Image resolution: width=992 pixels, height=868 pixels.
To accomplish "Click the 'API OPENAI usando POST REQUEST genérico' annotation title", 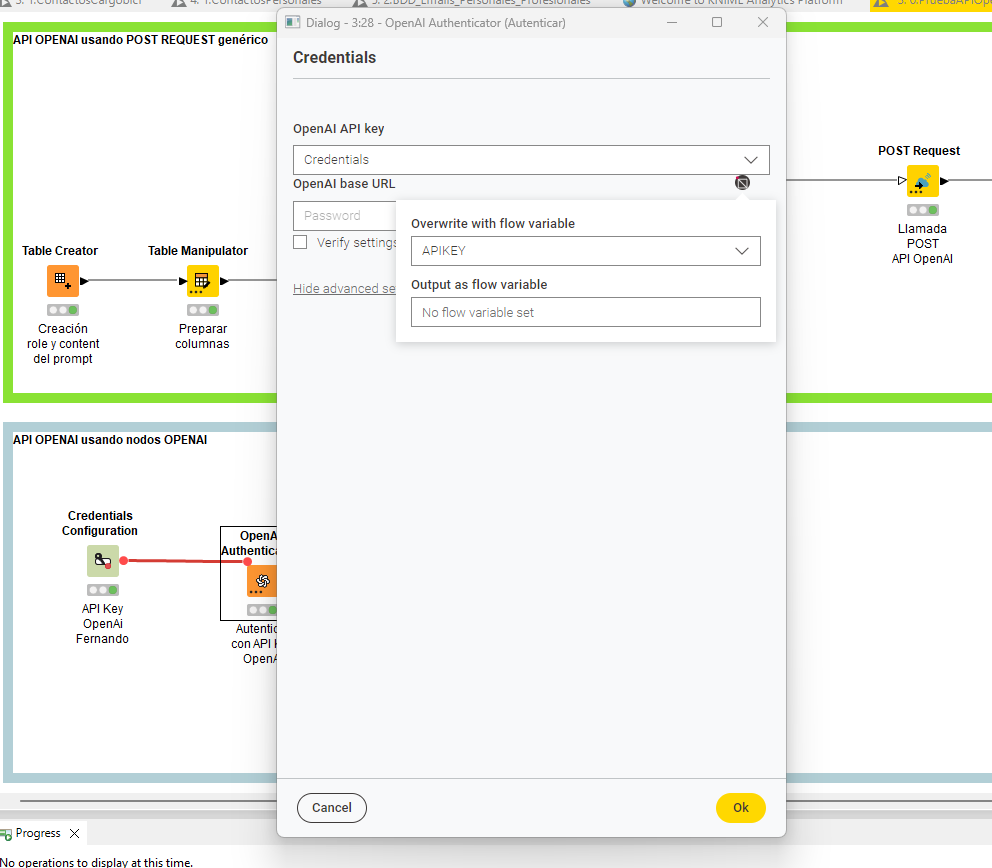I will 140,40.
